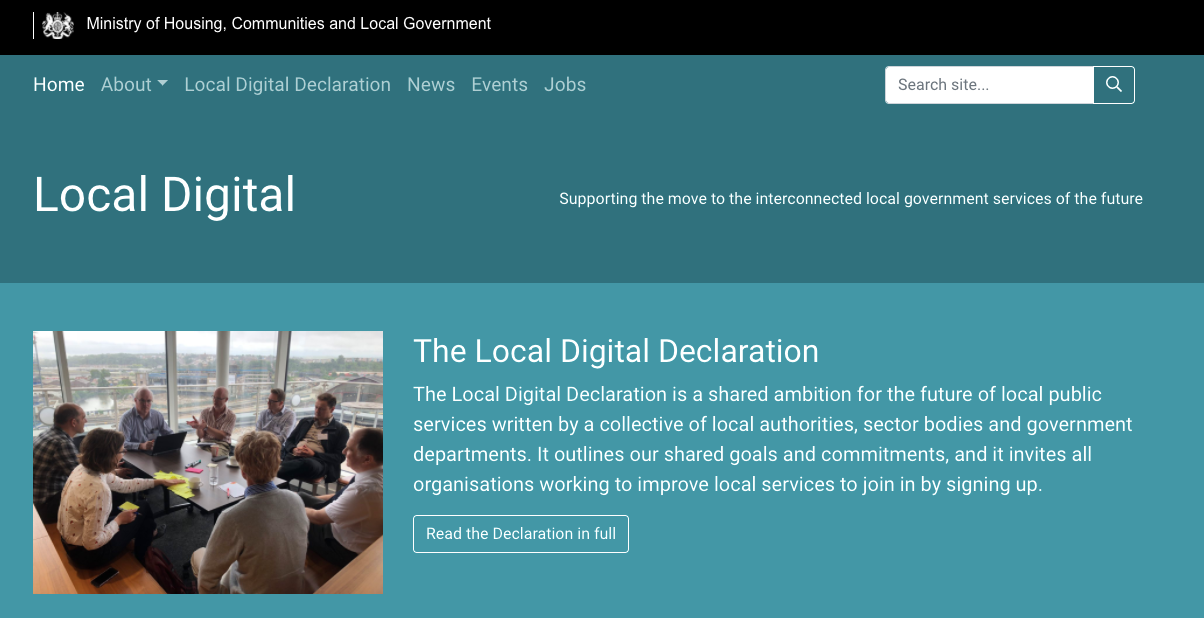
Task: Click the magnifying glass search button
Action: coord(1114,85)
